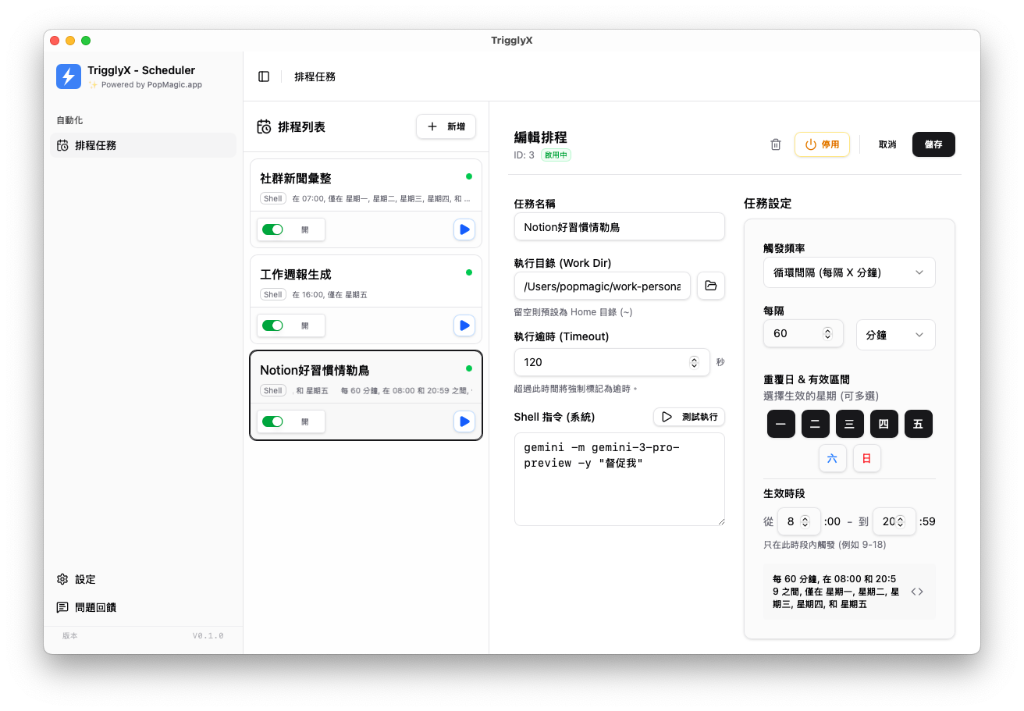The image size is (1024, 711).
Task: Click the 排程列表 calendar icon
Action: 263,126
